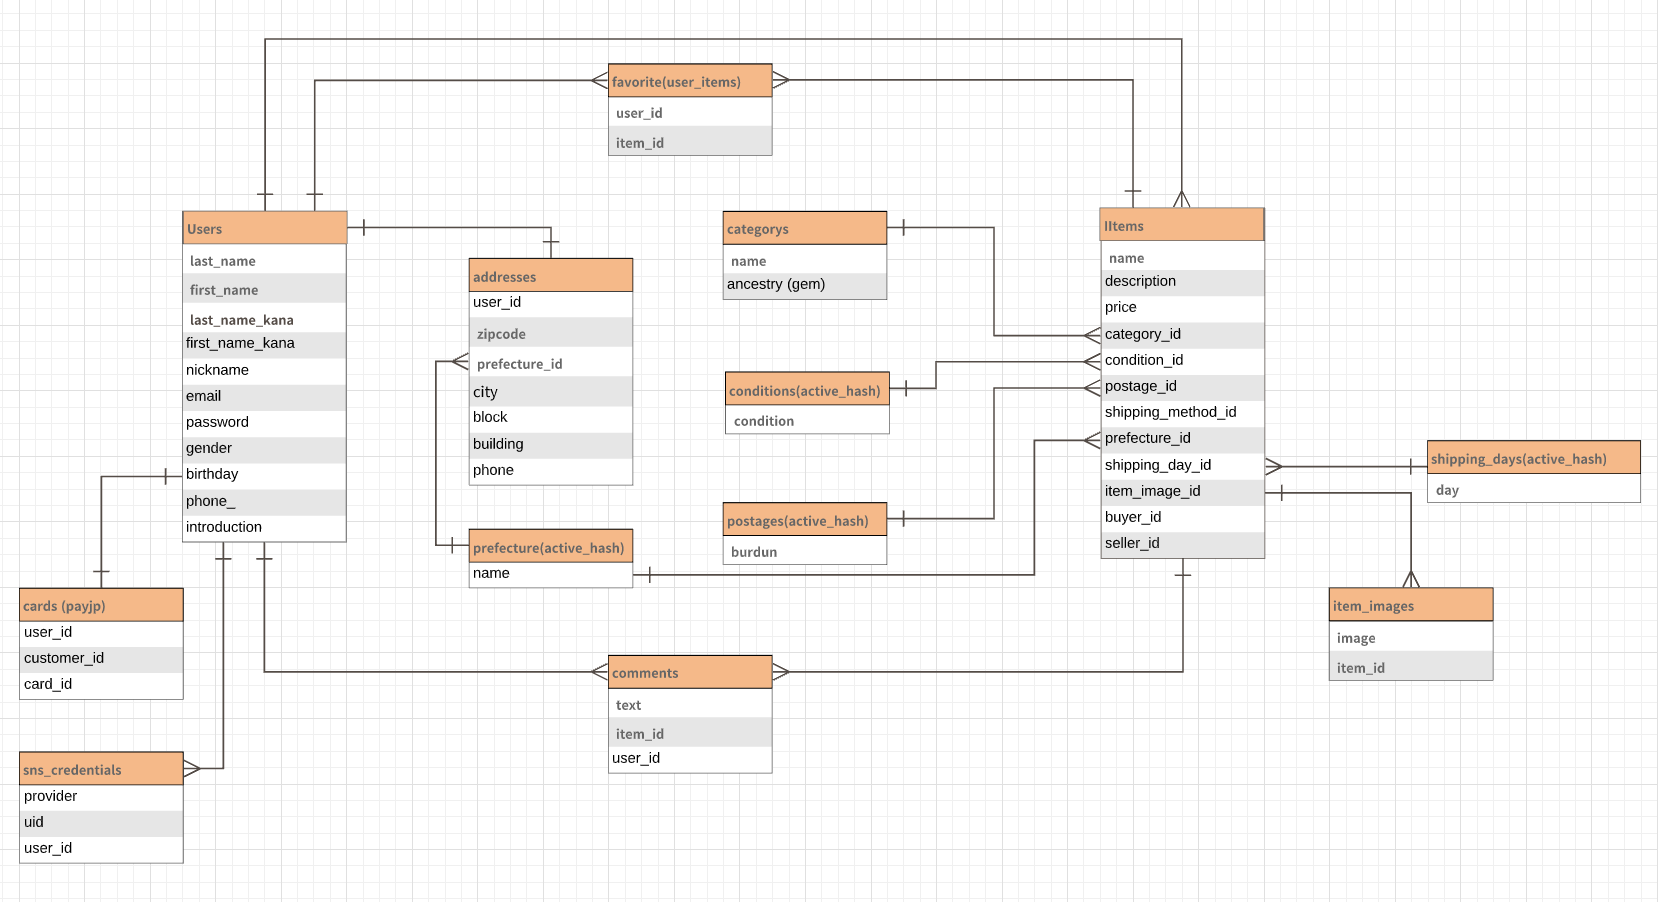Screen dimensions: 1658x902
Task: Select the addresses entity header
Action: [x=549, y=276]
